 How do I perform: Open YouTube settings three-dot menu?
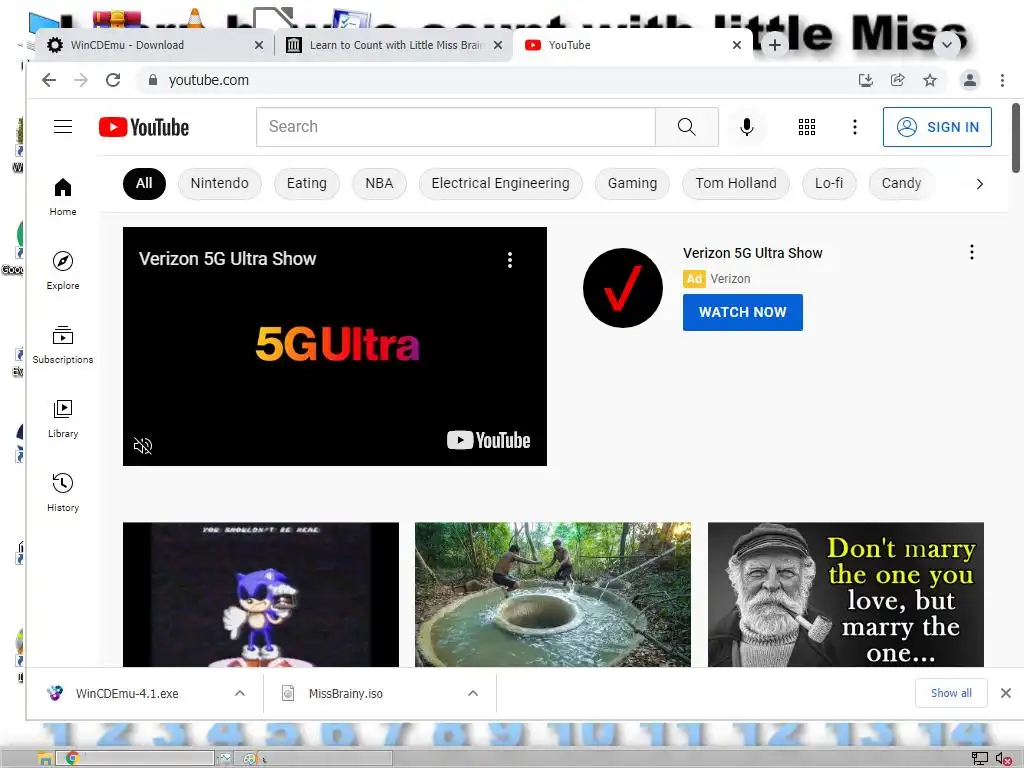[854, 127]
